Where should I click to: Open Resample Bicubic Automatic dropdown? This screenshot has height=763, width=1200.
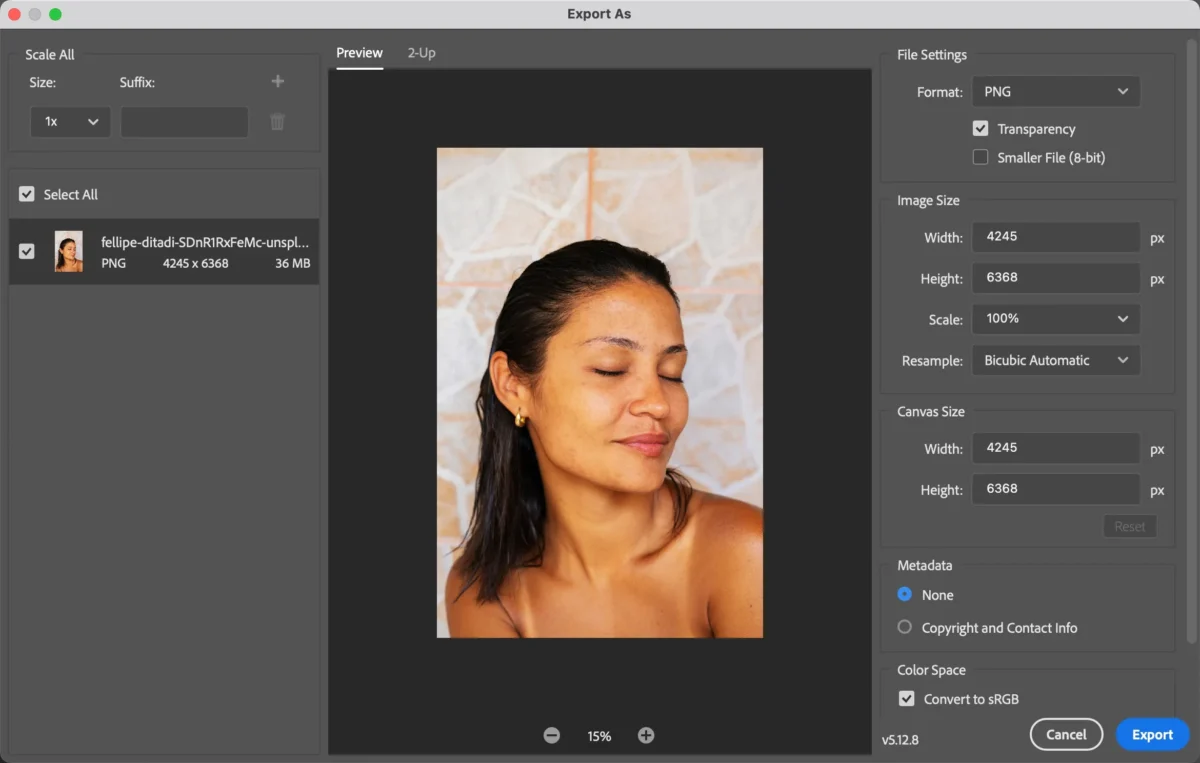point(1055,361)
